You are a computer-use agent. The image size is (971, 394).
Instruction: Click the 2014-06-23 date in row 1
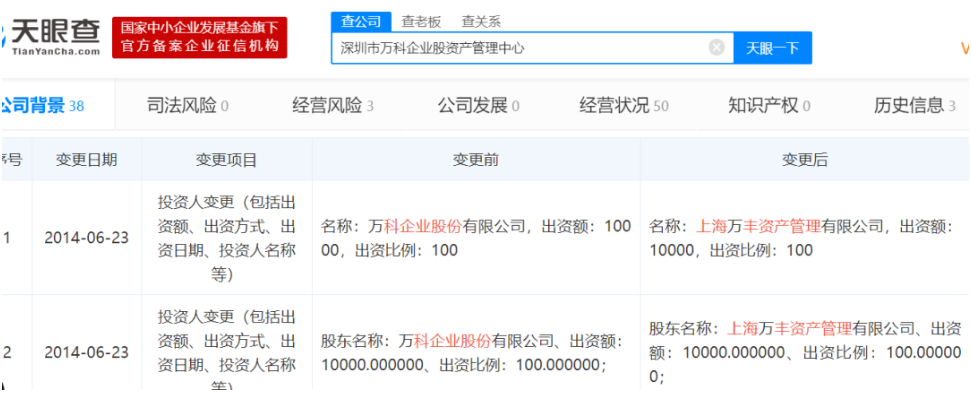coord(87,239)
